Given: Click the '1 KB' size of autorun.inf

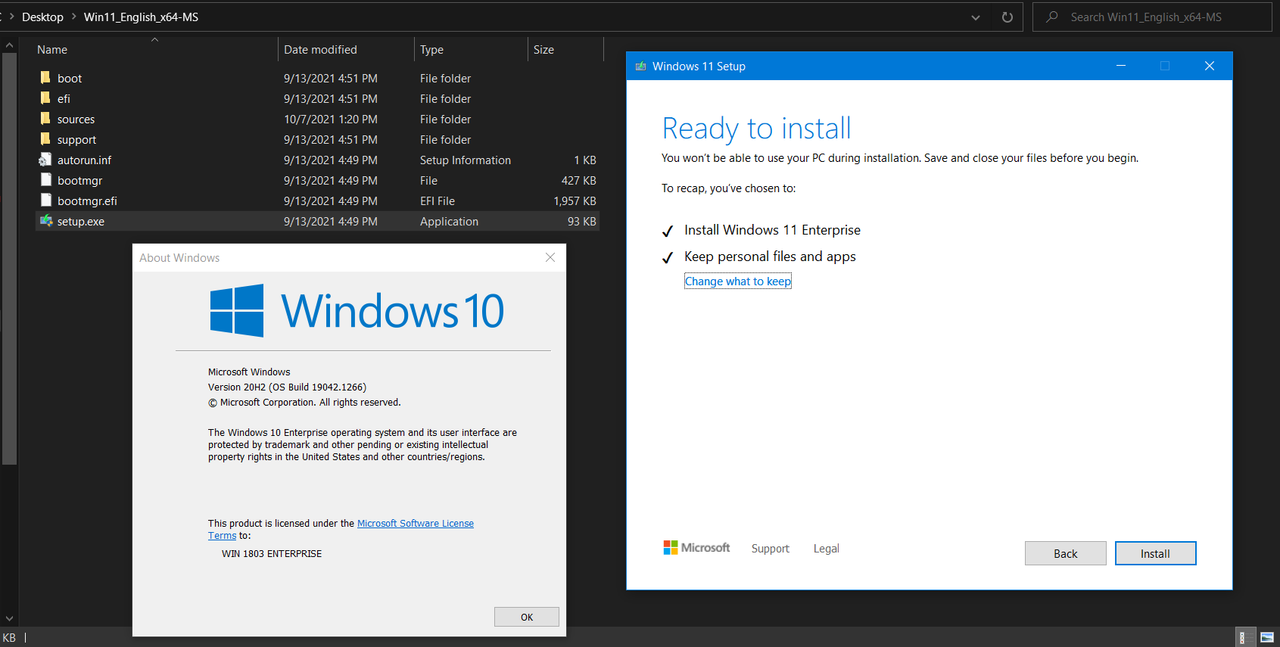Looking at the screenshot, I should [x=585, y=160].
